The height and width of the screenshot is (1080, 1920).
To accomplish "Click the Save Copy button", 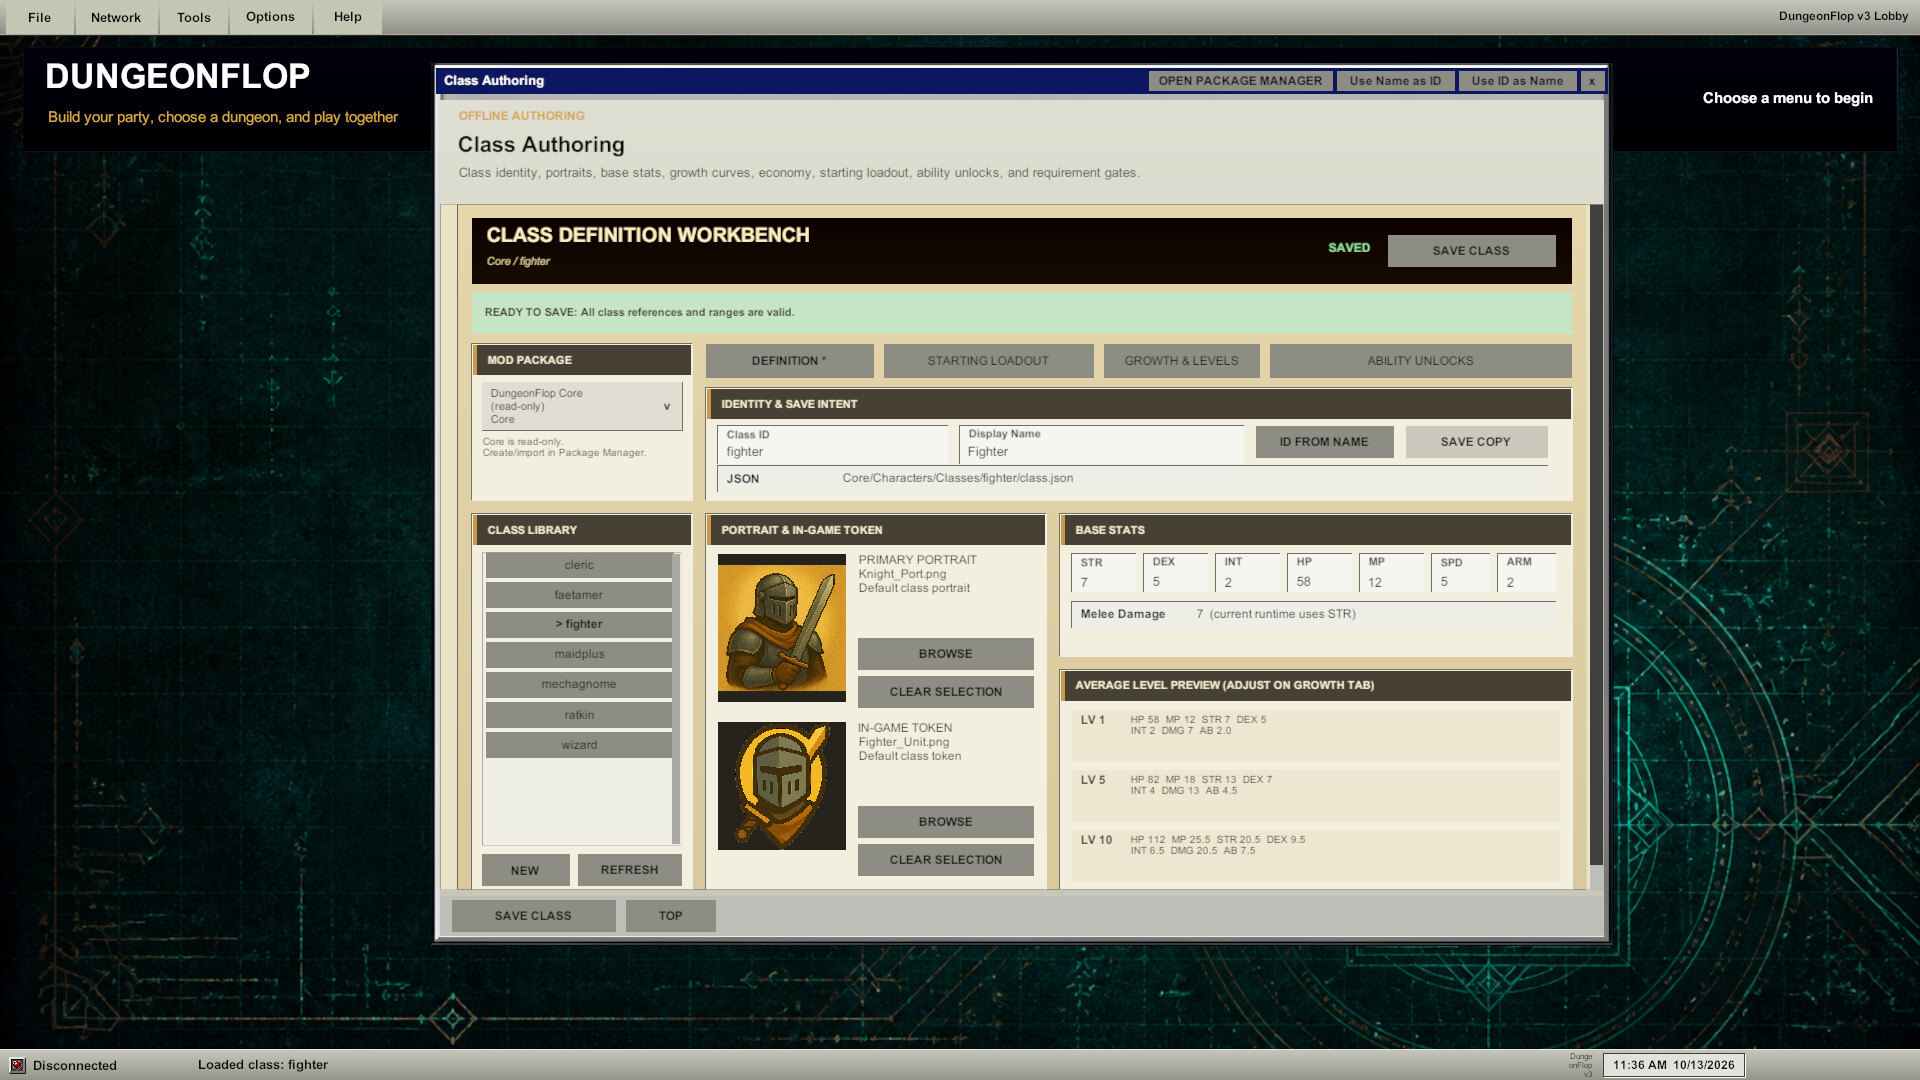I will point(1476,442).
